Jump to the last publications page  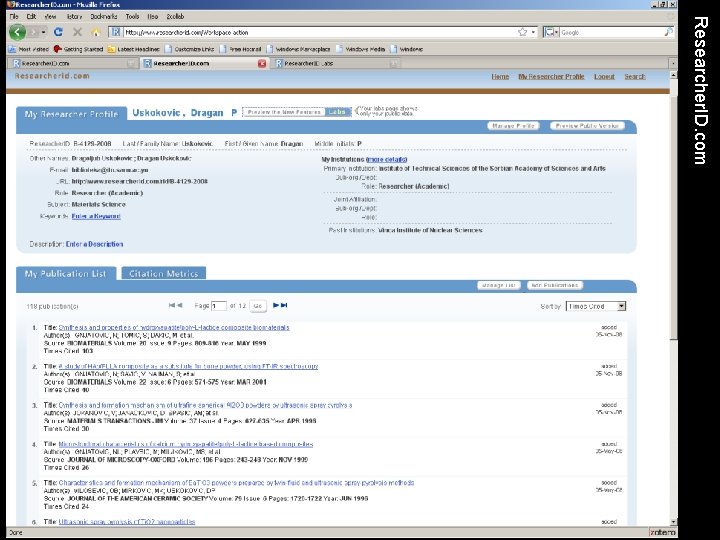pyautogui.click(x=284, y=305)
